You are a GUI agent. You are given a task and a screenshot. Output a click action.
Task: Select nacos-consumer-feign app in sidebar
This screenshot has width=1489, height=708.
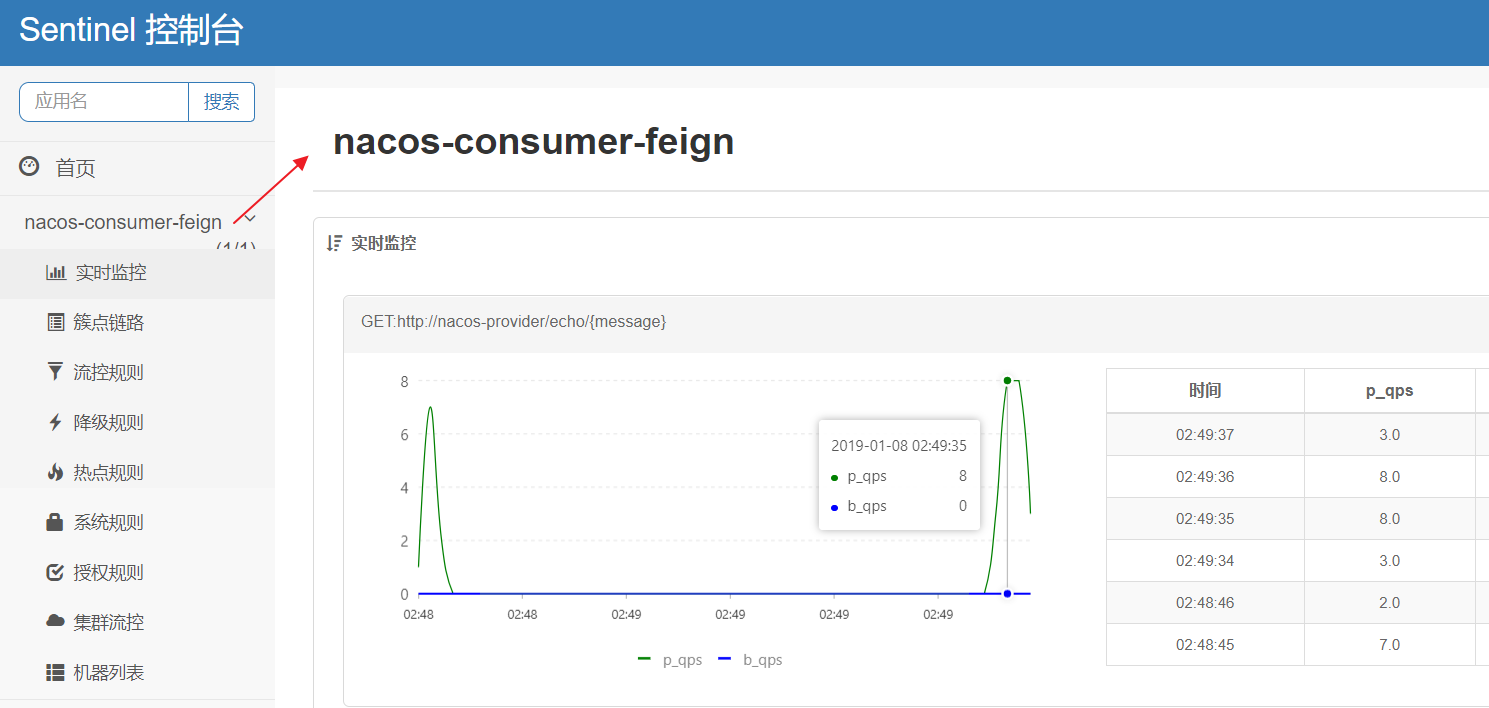(x=123, y=222)
